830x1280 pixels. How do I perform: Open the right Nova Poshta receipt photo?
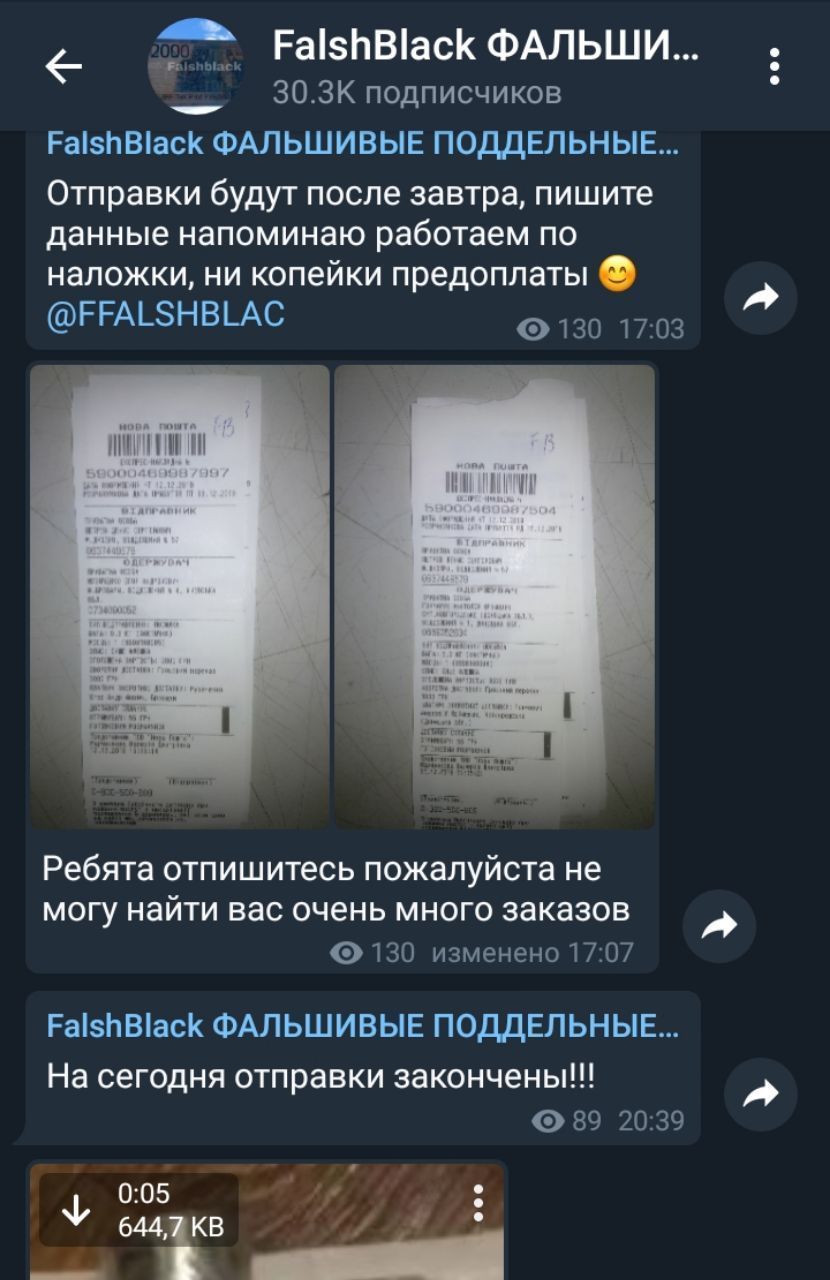pos(494,596)
